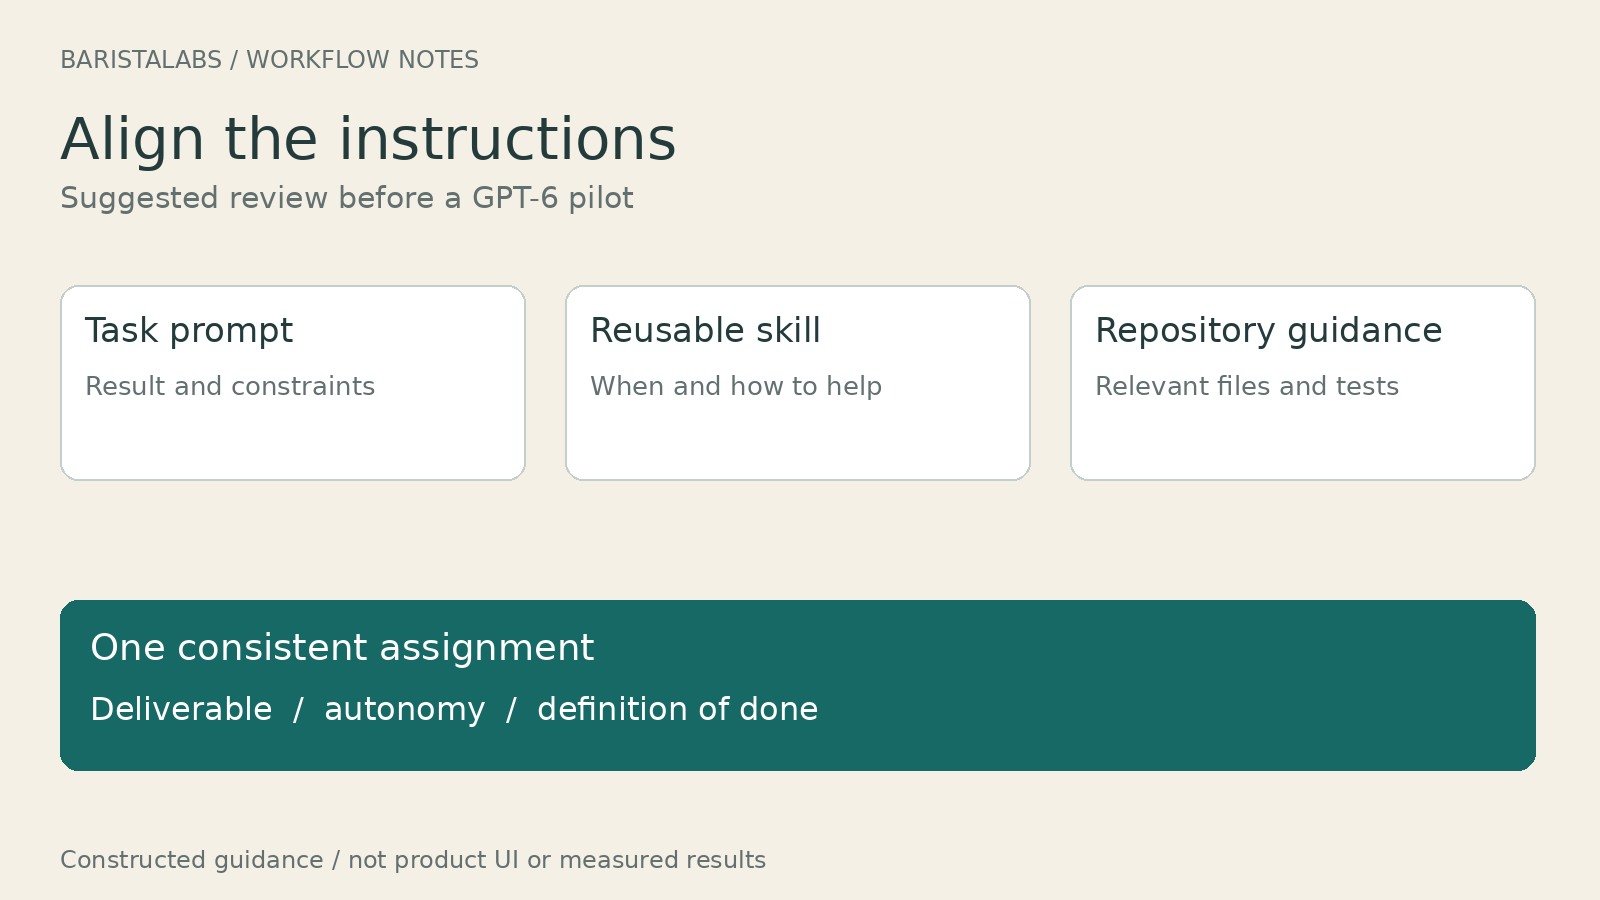Click the 'Constructed guidance' footer note
Image resolution: width=1600 pixels, height=900 pixels.
click(x=413, y=860)
